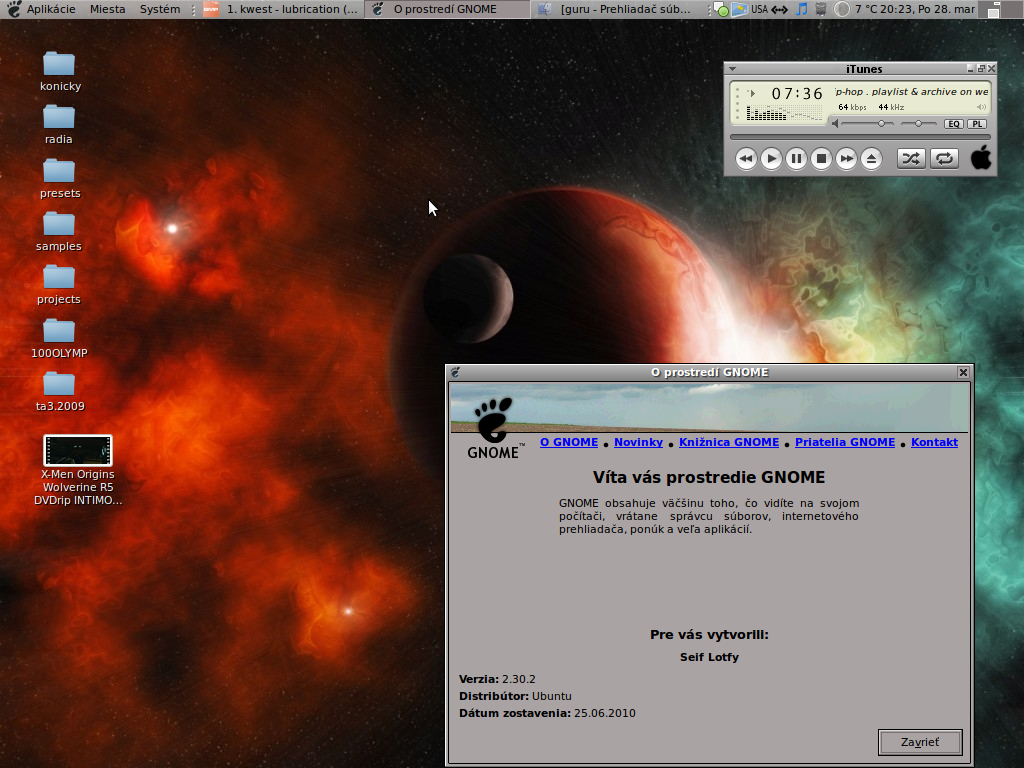Click the Distribútor Ubuntu text
This screenshot has width=1024, height=768.
click(515, 696)
